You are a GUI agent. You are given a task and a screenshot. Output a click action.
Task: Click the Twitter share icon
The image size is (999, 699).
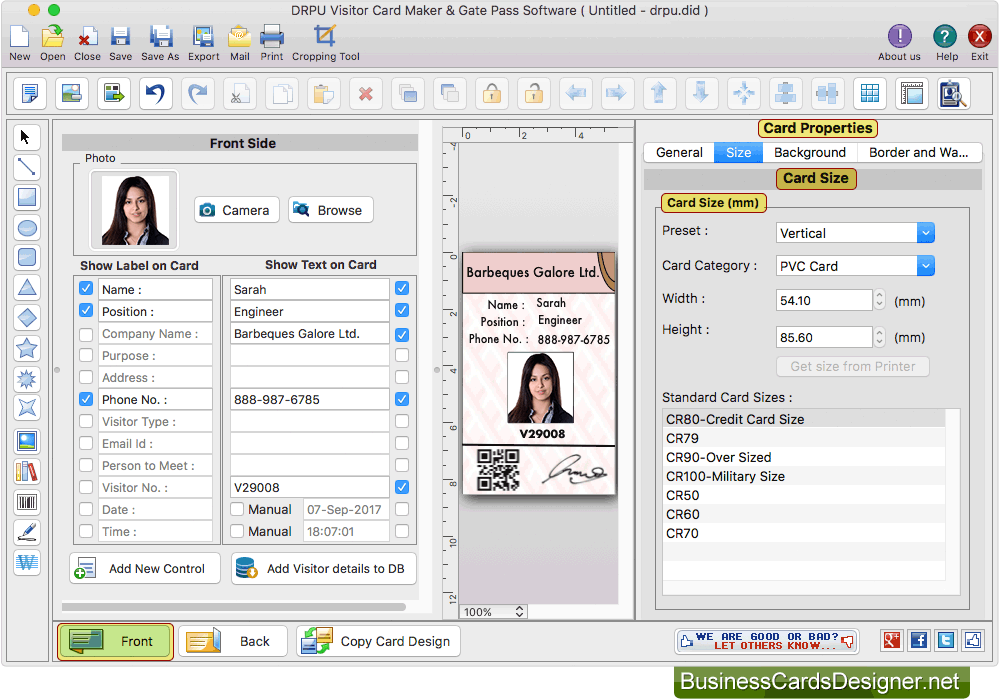click(946, 640)
